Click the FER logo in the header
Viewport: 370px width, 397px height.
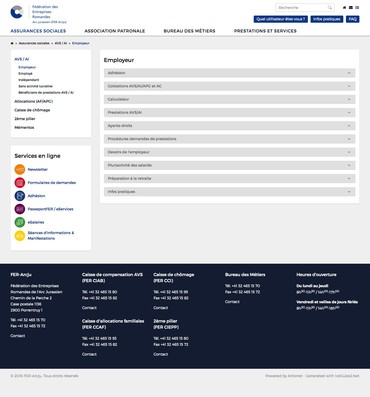[x=17, y=12]
